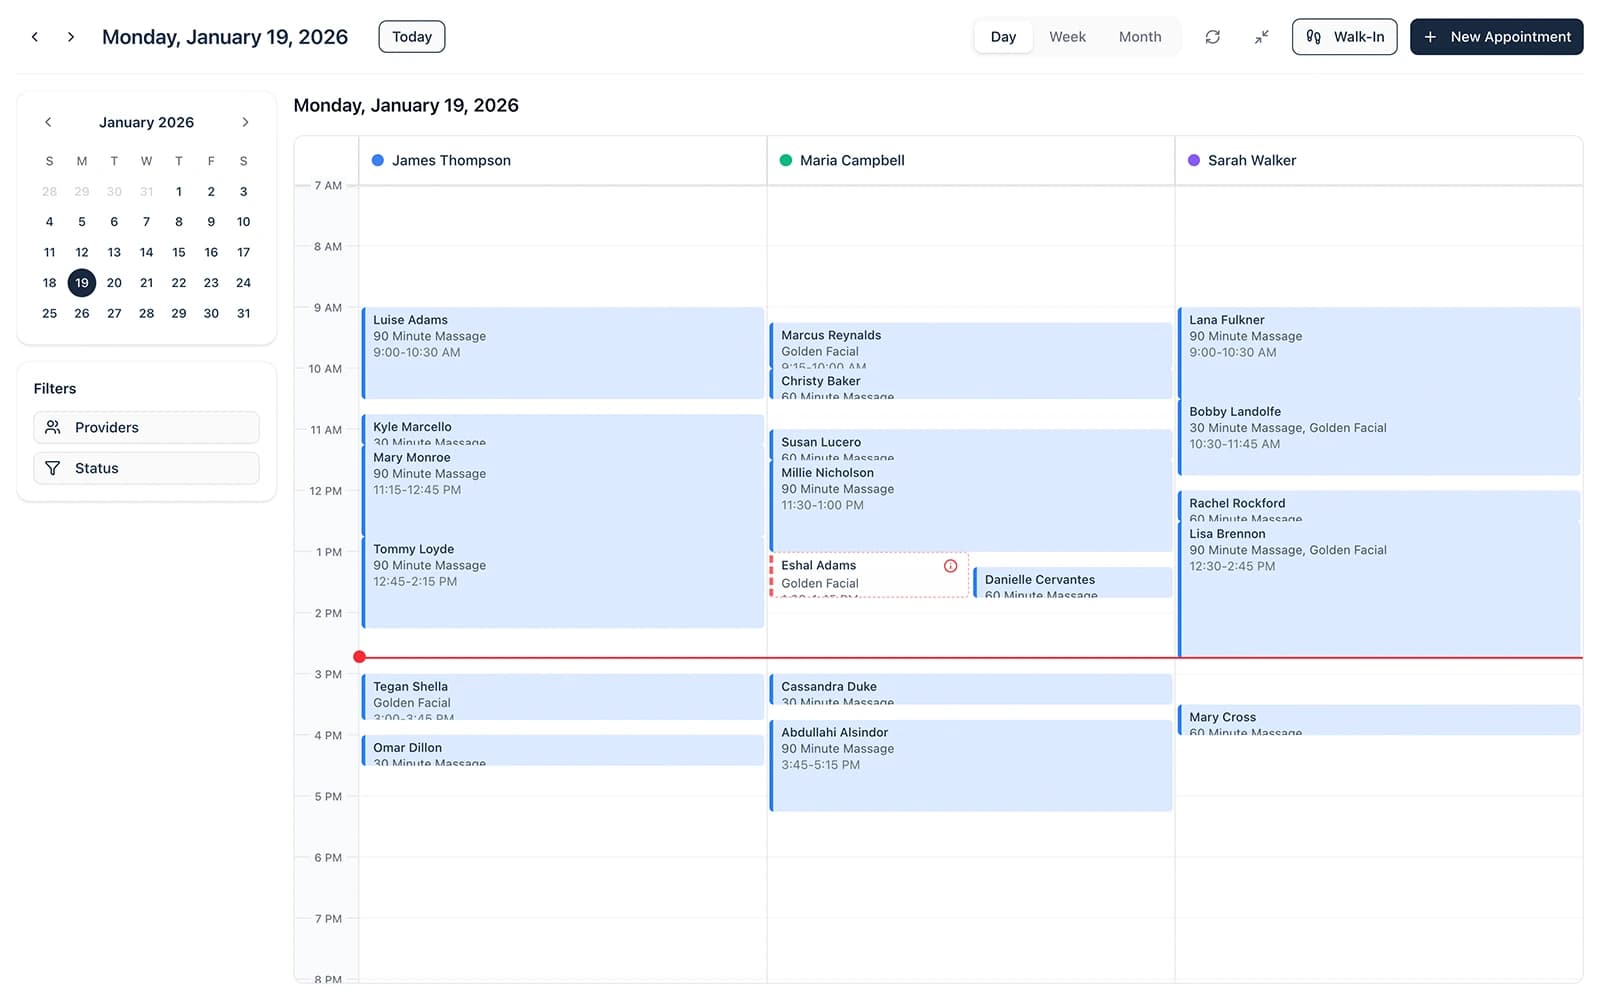Toggle Sarah Walker's purple provider dot
The height and width of the screenshot is (1000, 1600).
click(1193, 159)
